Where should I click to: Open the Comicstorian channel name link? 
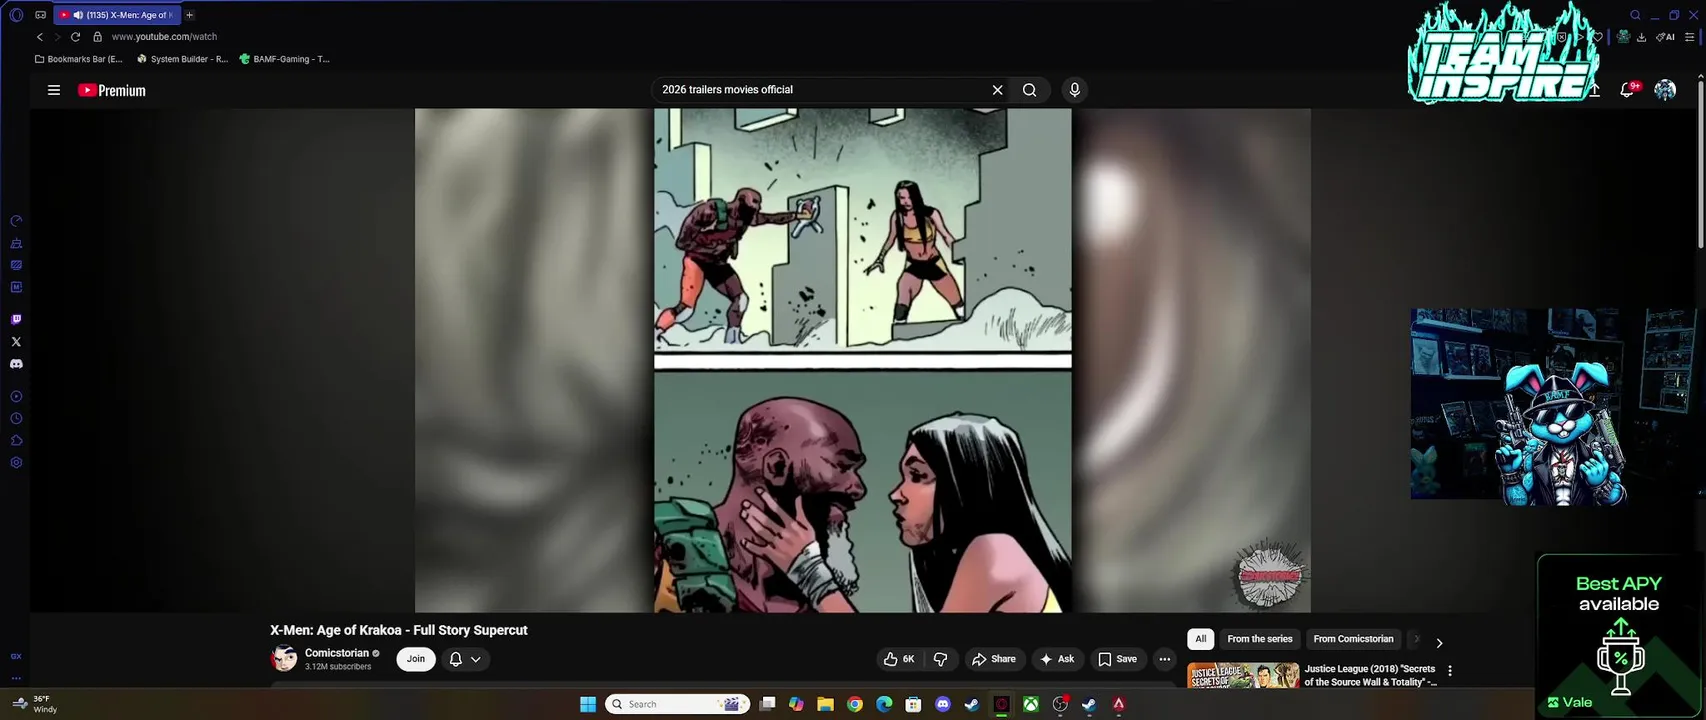pyautogui.click(x=337, y=653)
